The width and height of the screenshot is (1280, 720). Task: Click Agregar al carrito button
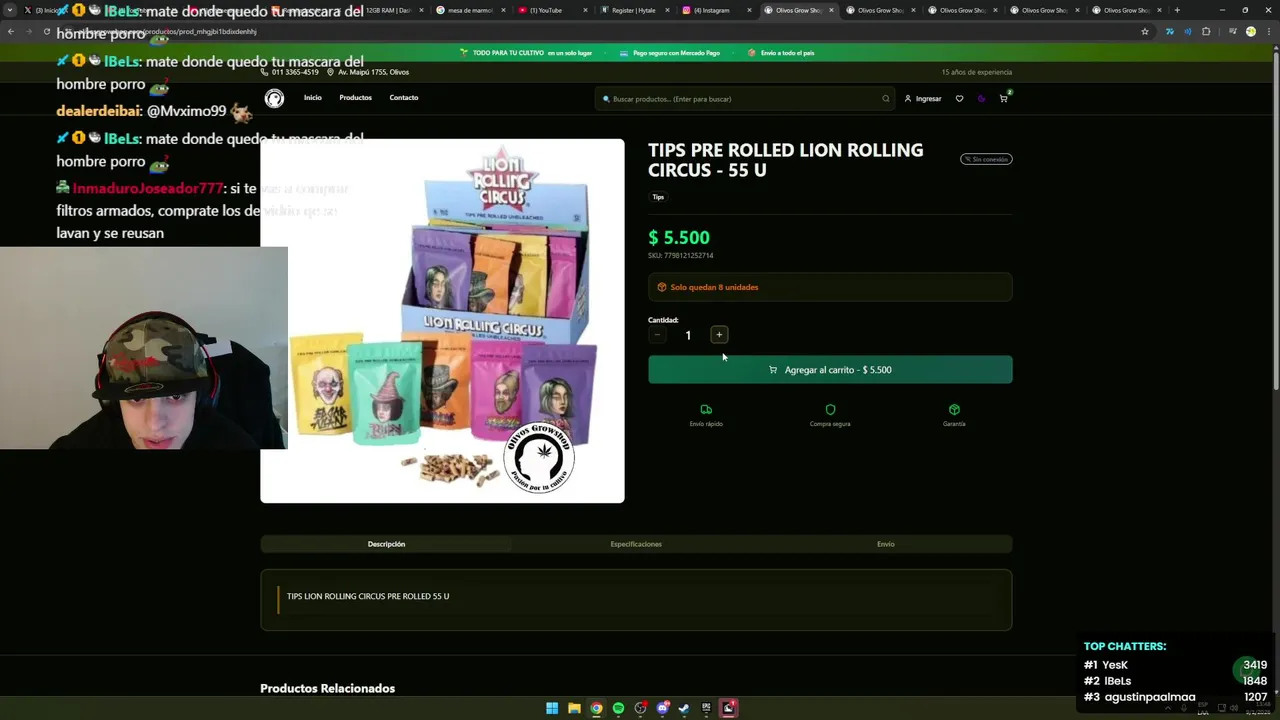point(830,370)
